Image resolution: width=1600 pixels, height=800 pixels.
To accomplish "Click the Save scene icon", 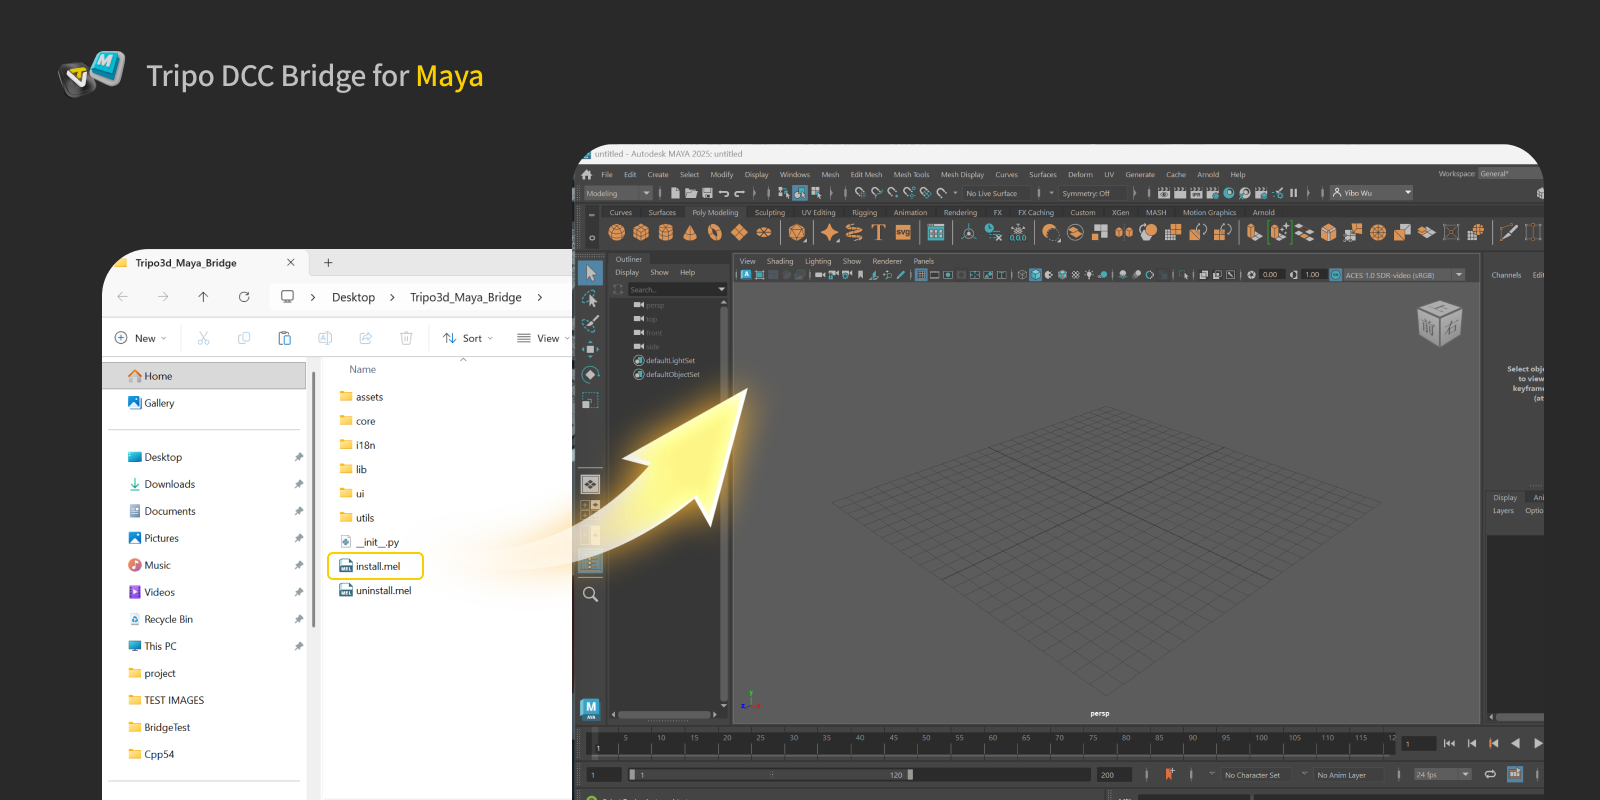I will [x=708, y=193].
